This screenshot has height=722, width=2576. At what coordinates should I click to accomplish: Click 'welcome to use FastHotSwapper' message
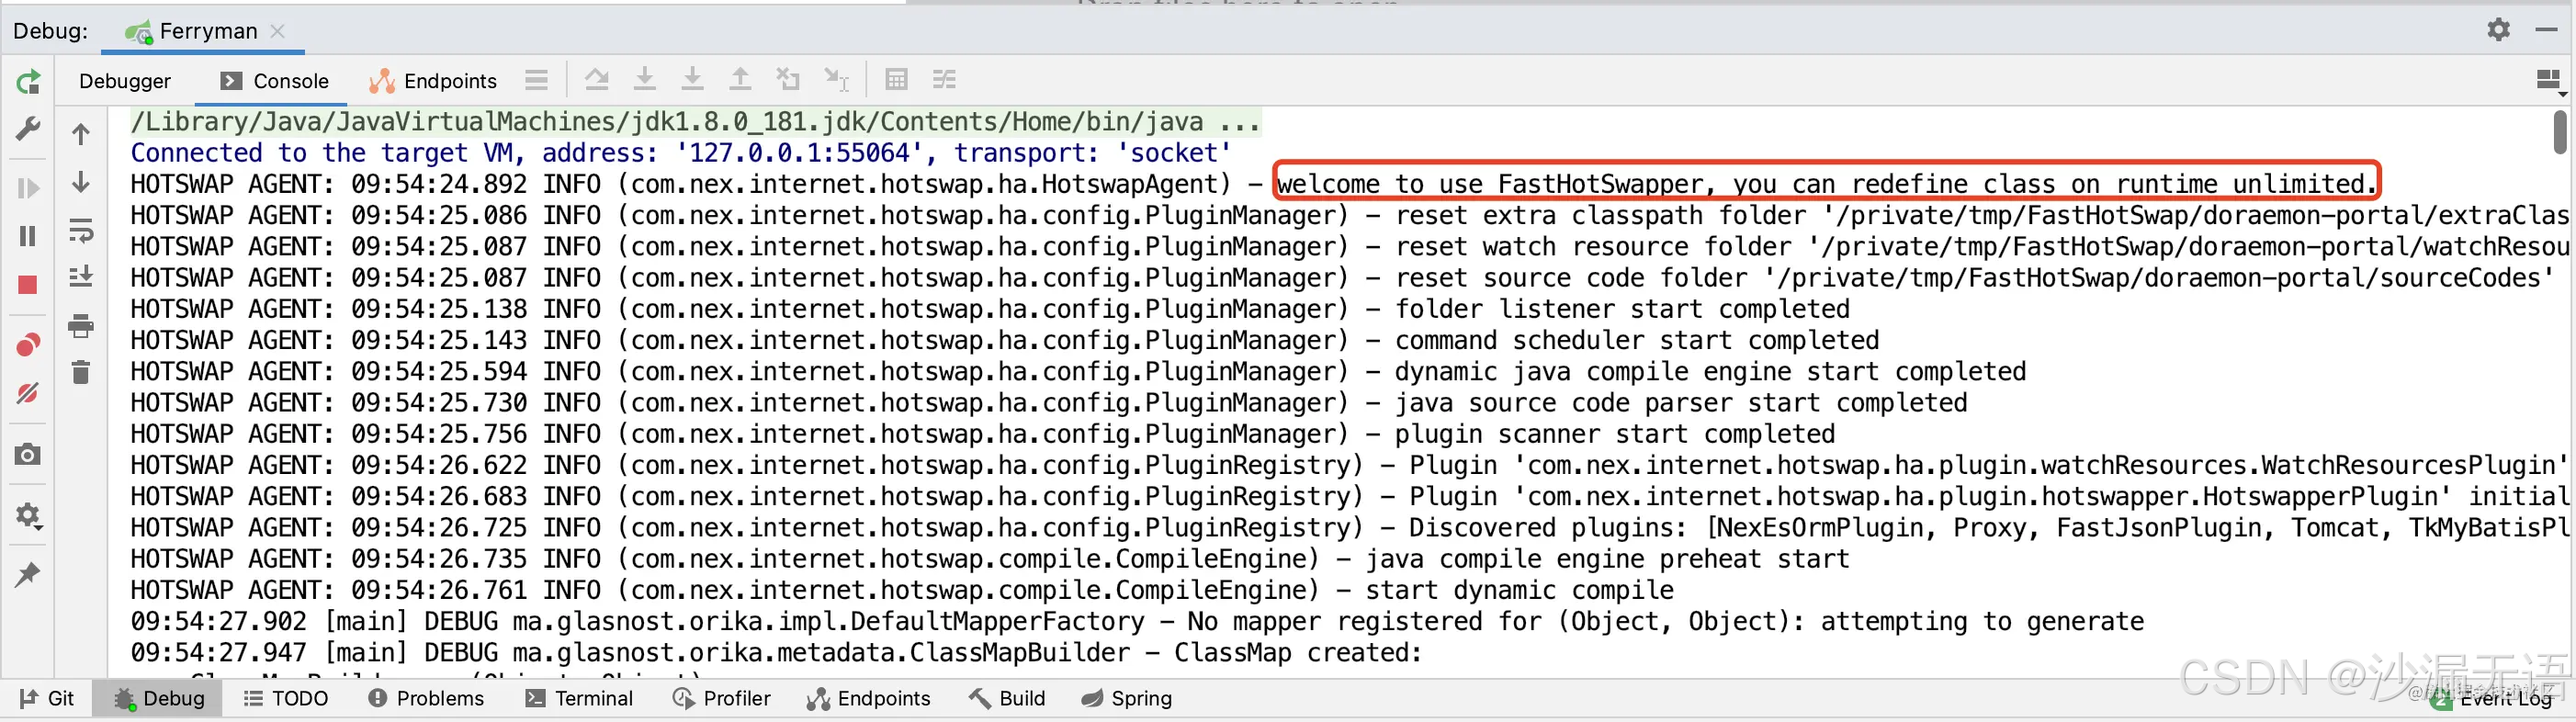click(x=1826, y=184)
